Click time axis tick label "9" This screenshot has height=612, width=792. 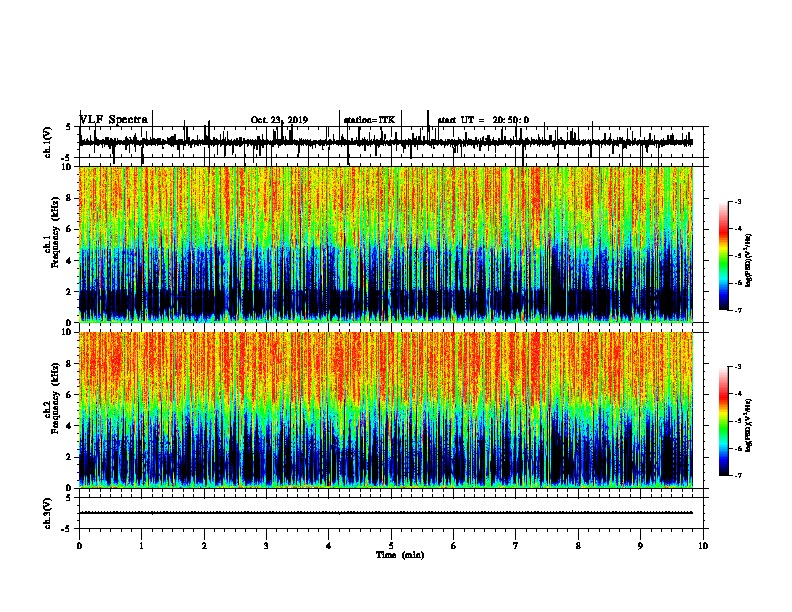(640, 545)
